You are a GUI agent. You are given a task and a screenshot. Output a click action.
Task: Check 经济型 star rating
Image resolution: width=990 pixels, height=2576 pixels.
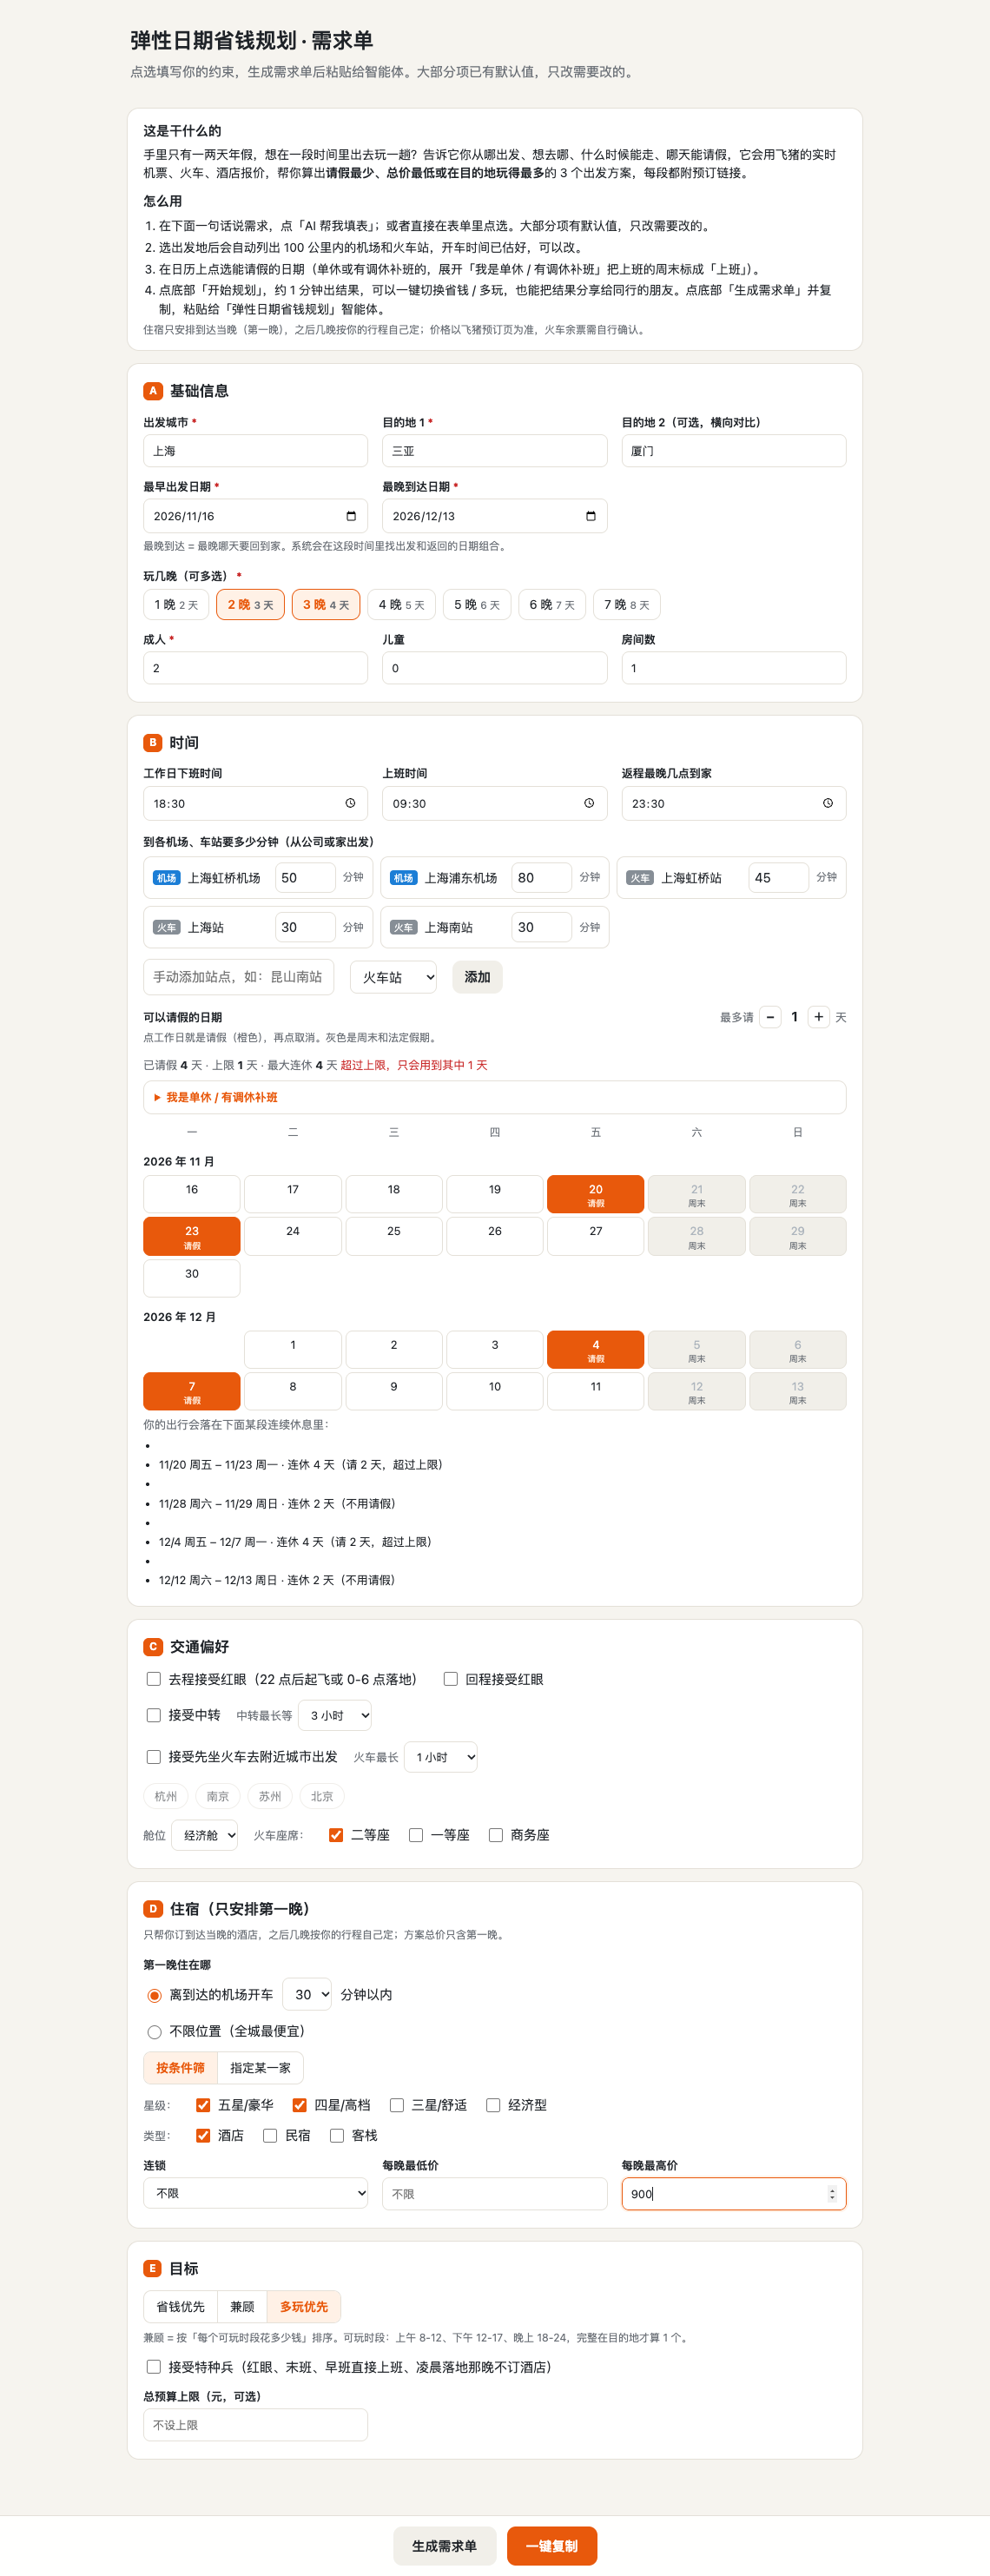point(493,2105)
